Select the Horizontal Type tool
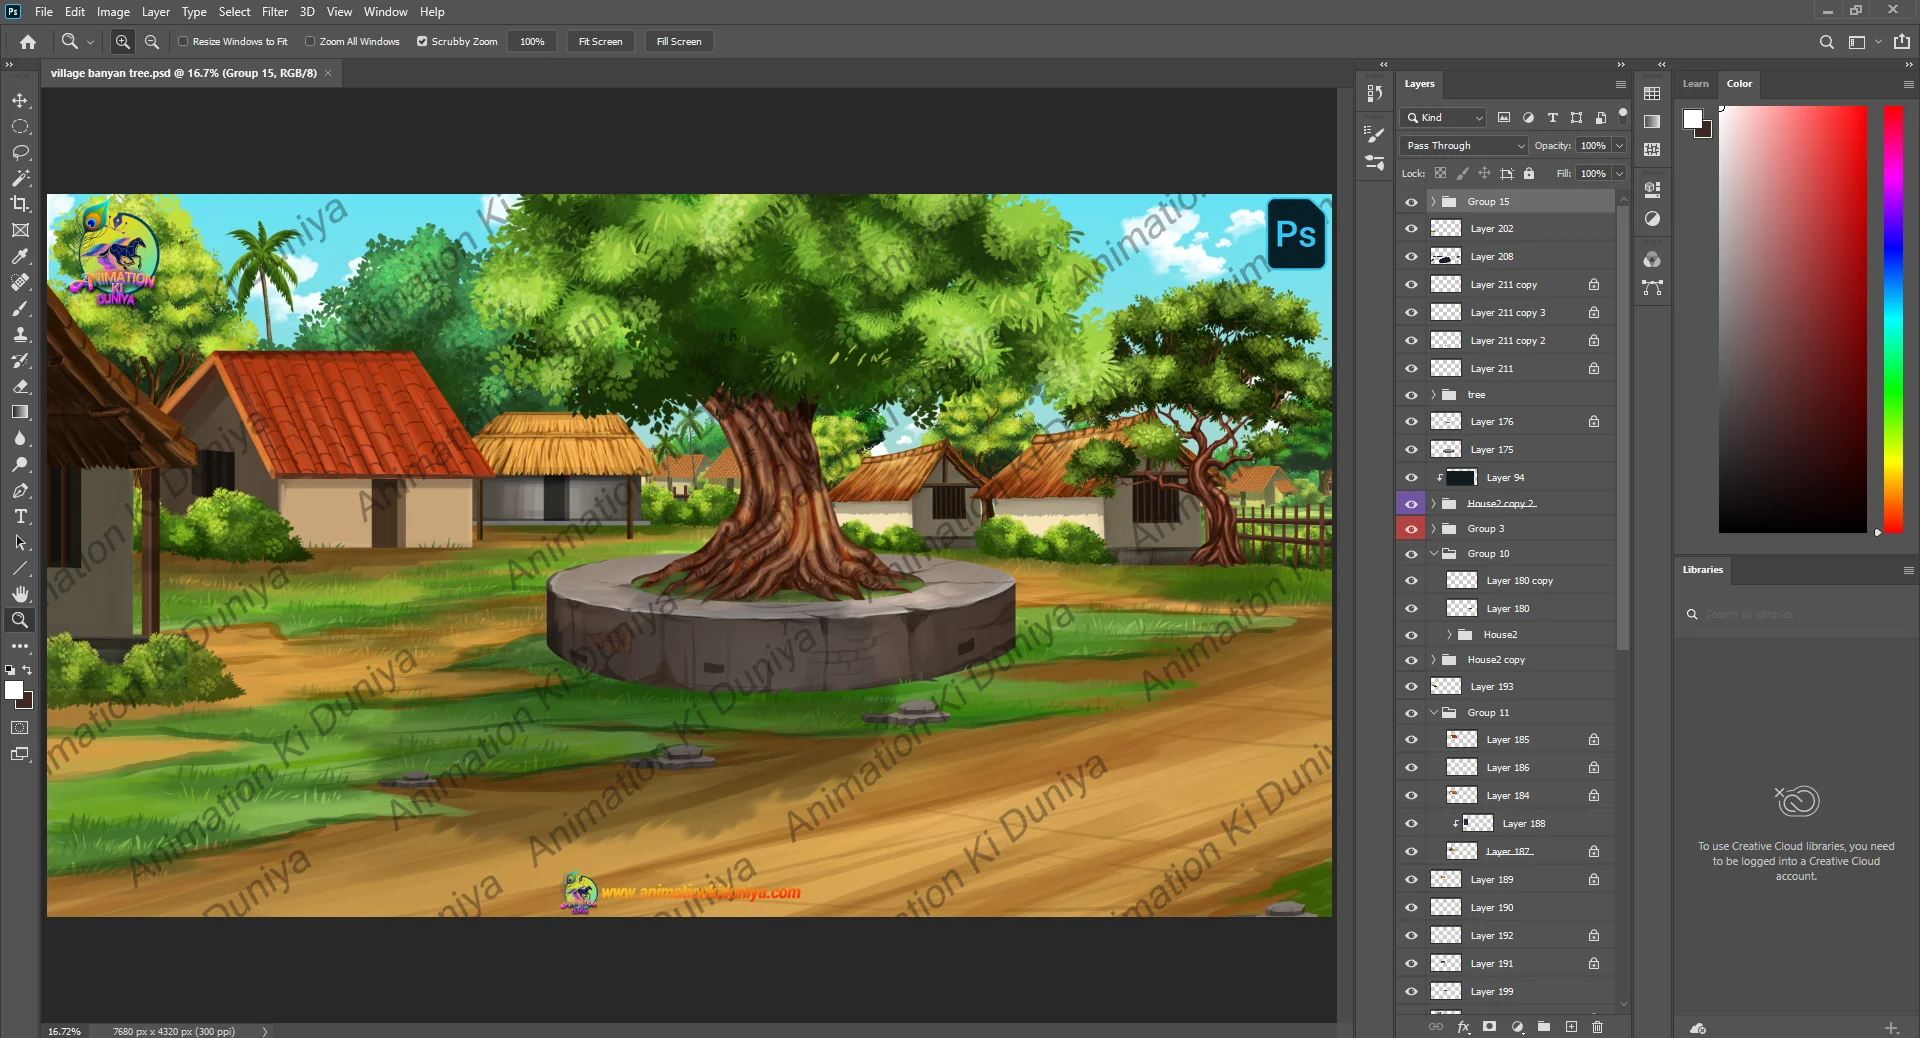 [20, 517]
